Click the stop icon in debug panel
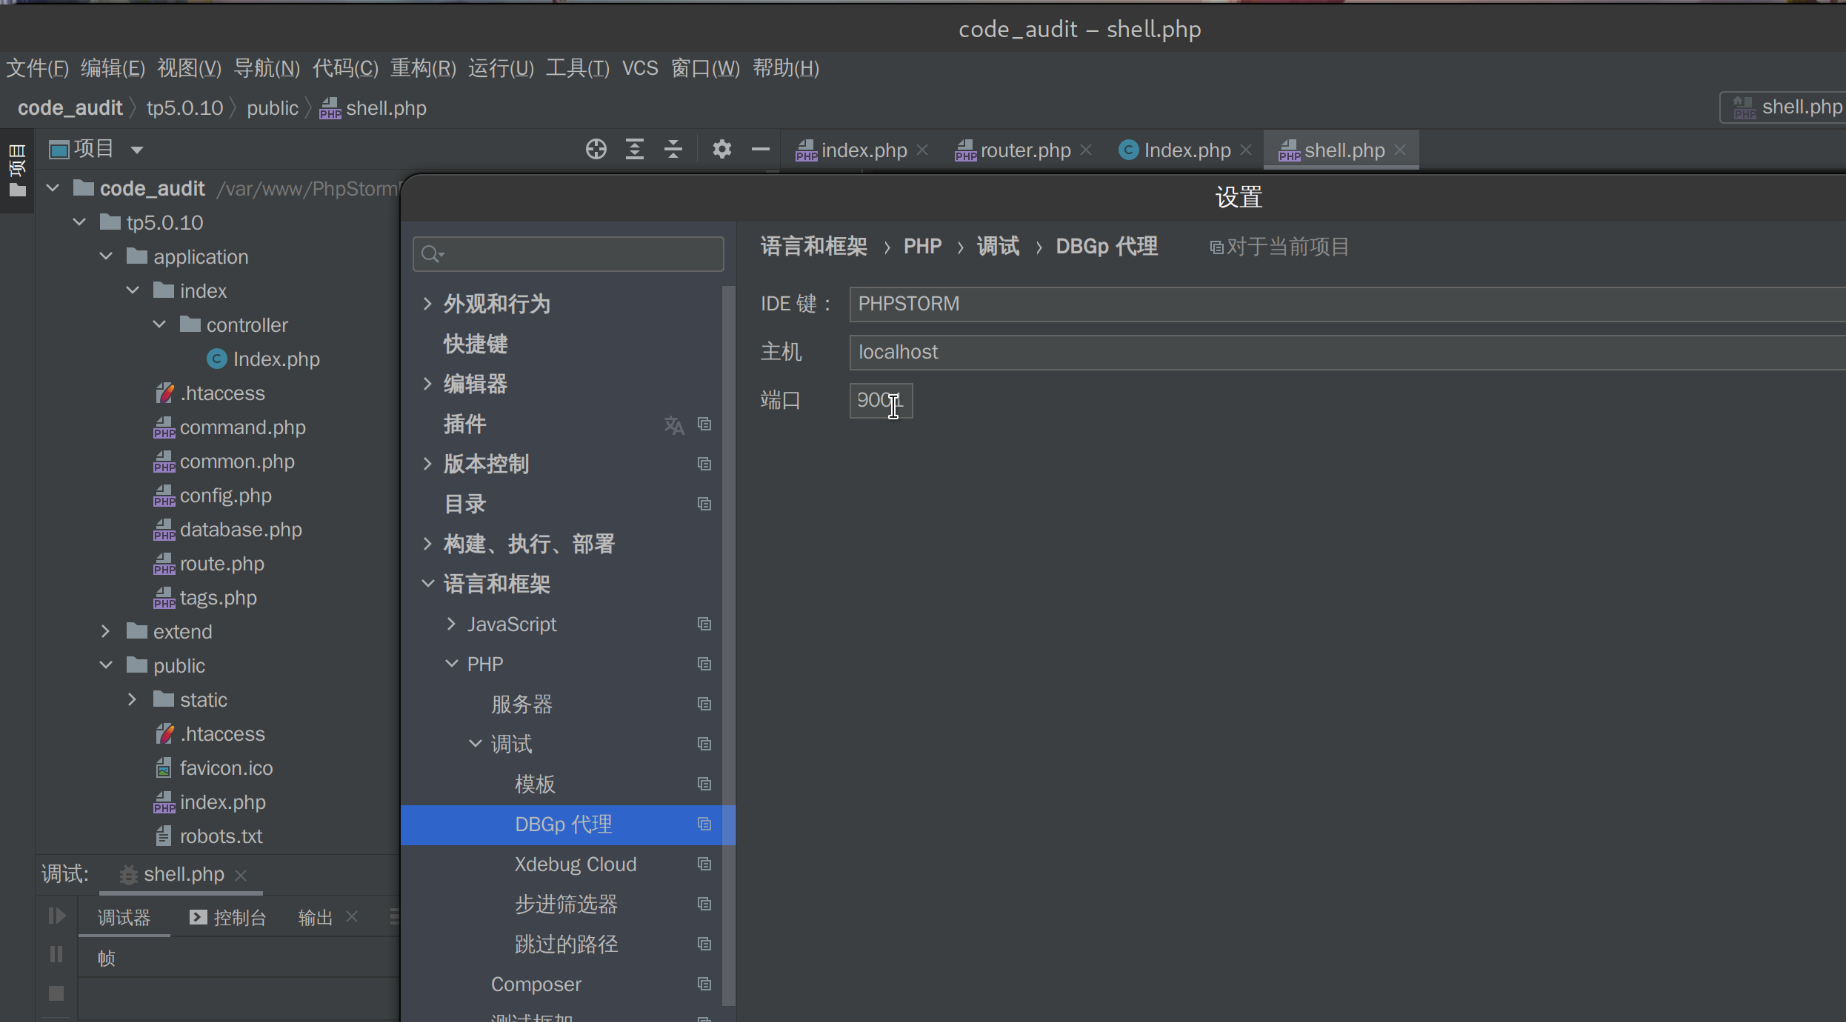Image resolution: width=1846 pixels, height=1022 pixels. click(56, 993)
